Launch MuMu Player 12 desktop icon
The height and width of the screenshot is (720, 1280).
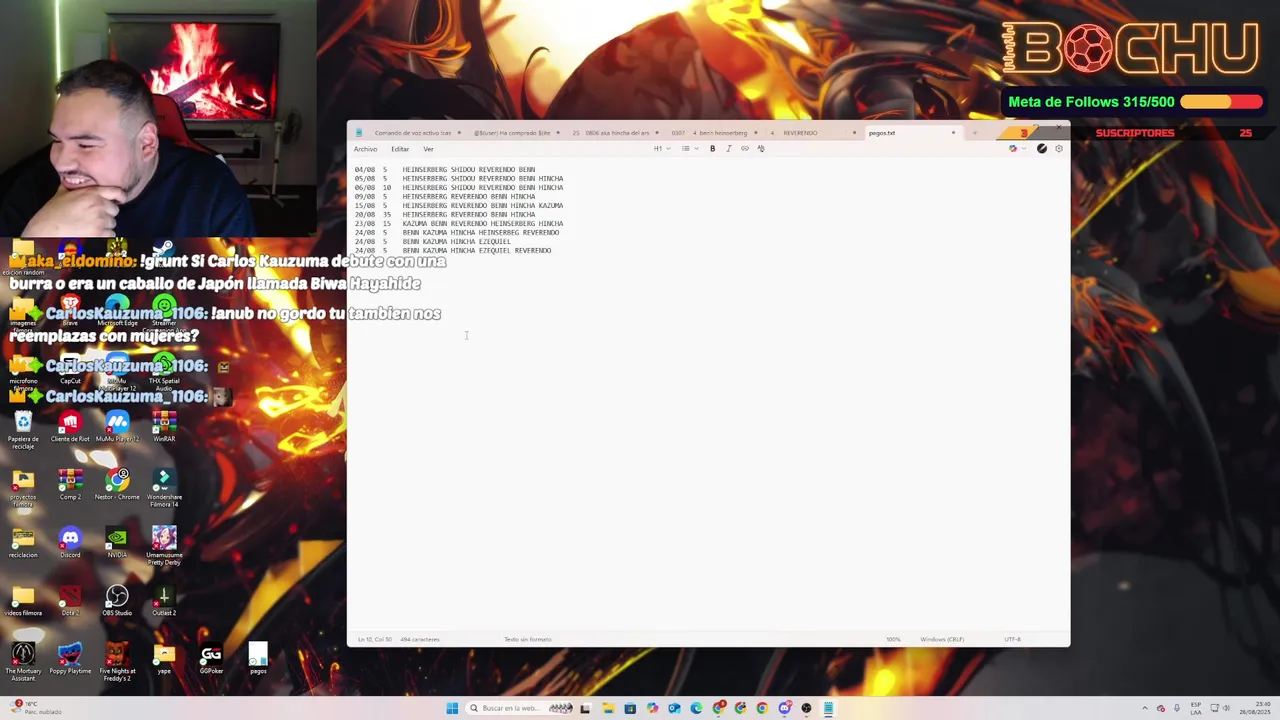(x=117, y=427)
